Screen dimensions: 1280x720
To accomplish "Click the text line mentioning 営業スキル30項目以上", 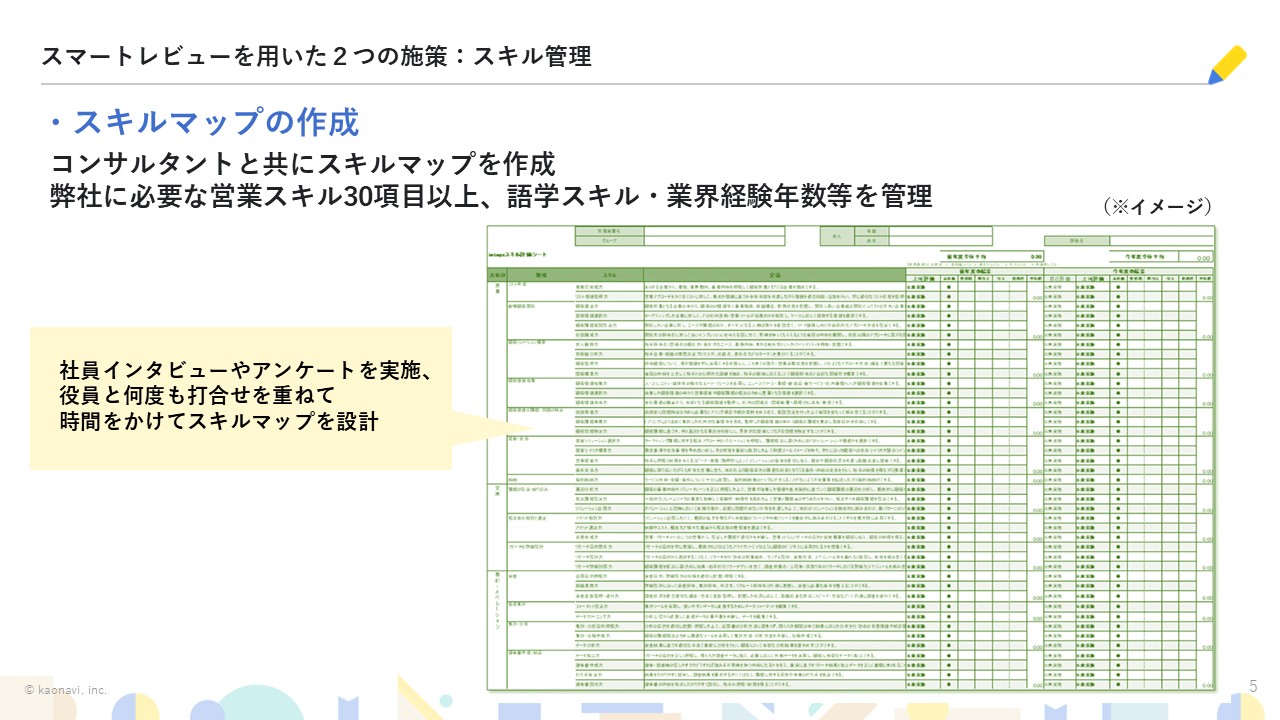I will point(490,196).
